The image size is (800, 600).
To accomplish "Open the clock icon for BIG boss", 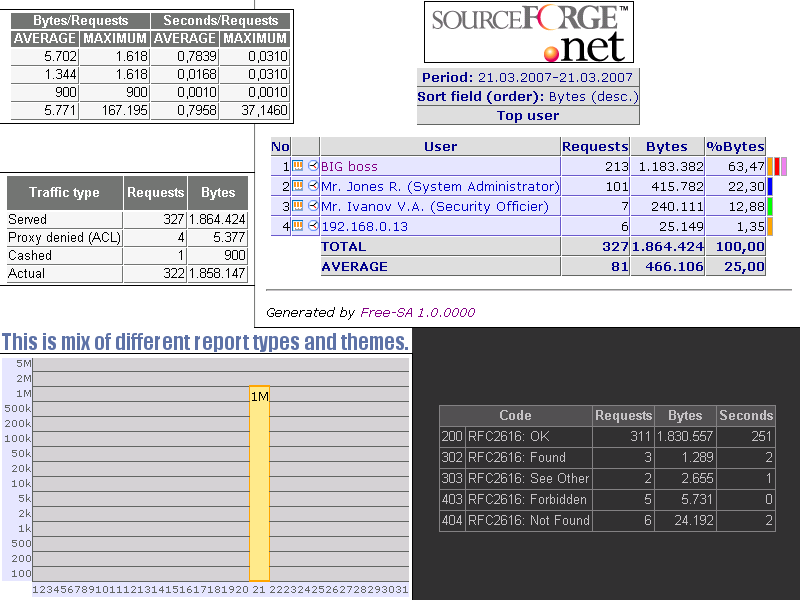I will pyautogui.click(x=313, y=166).
